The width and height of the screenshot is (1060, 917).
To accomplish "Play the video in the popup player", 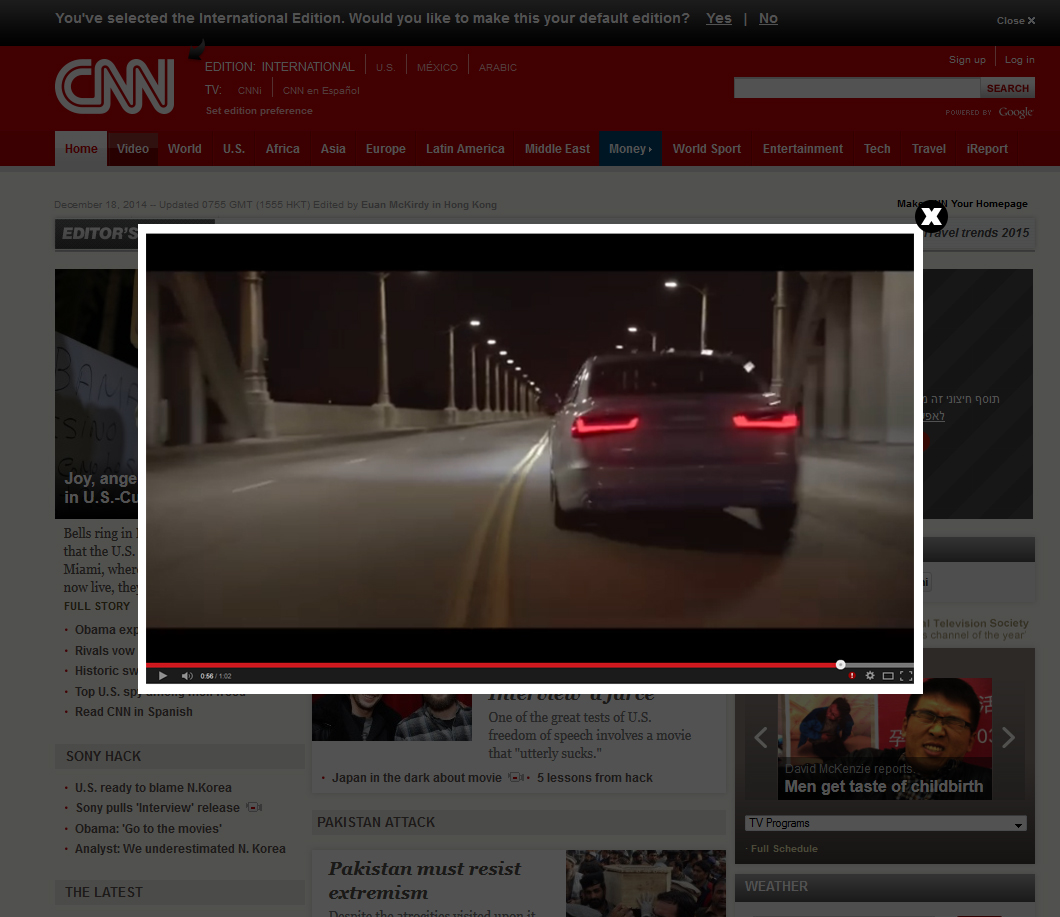I will click(x=163, y=676).
